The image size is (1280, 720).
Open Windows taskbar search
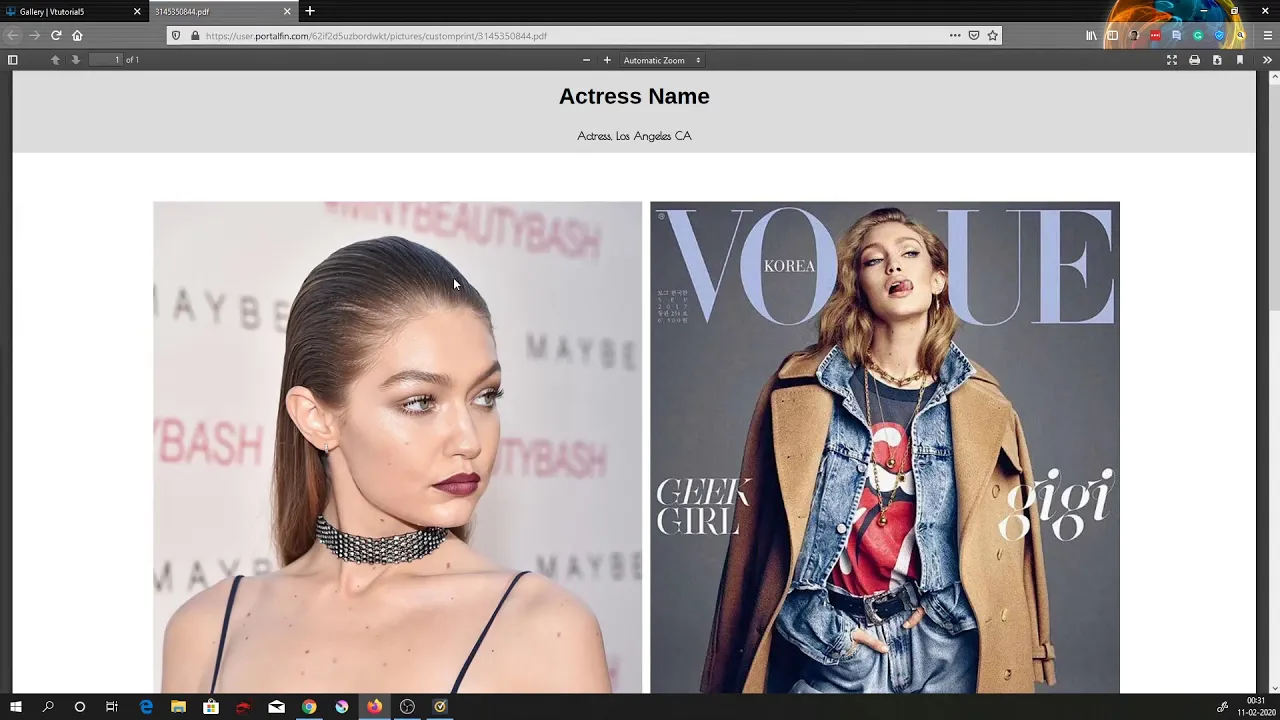(48, 707)
